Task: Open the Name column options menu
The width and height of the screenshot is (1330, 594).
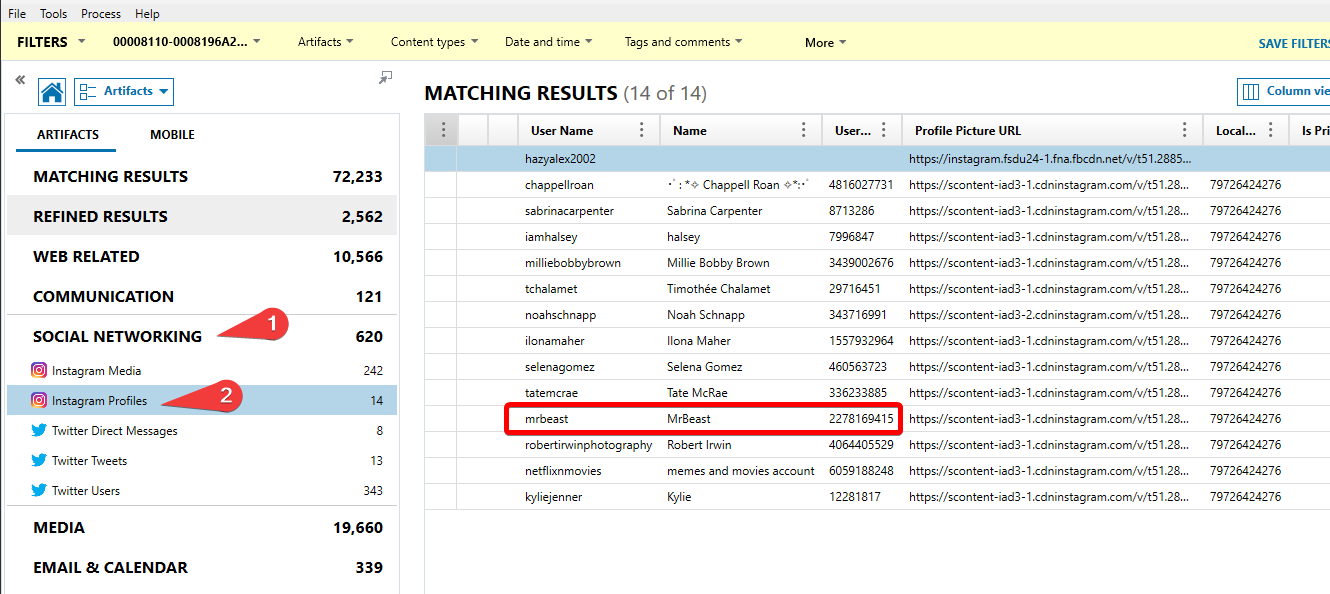Action: (x=803, y=130)
